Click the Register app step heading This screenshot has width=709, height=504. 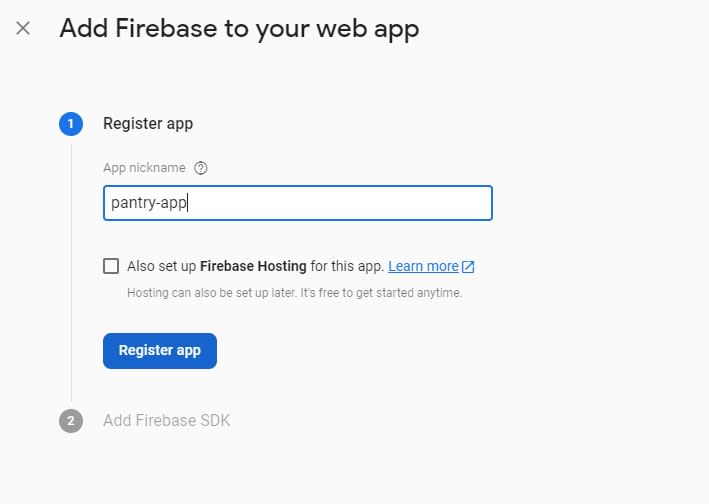(x=148, y=123)
